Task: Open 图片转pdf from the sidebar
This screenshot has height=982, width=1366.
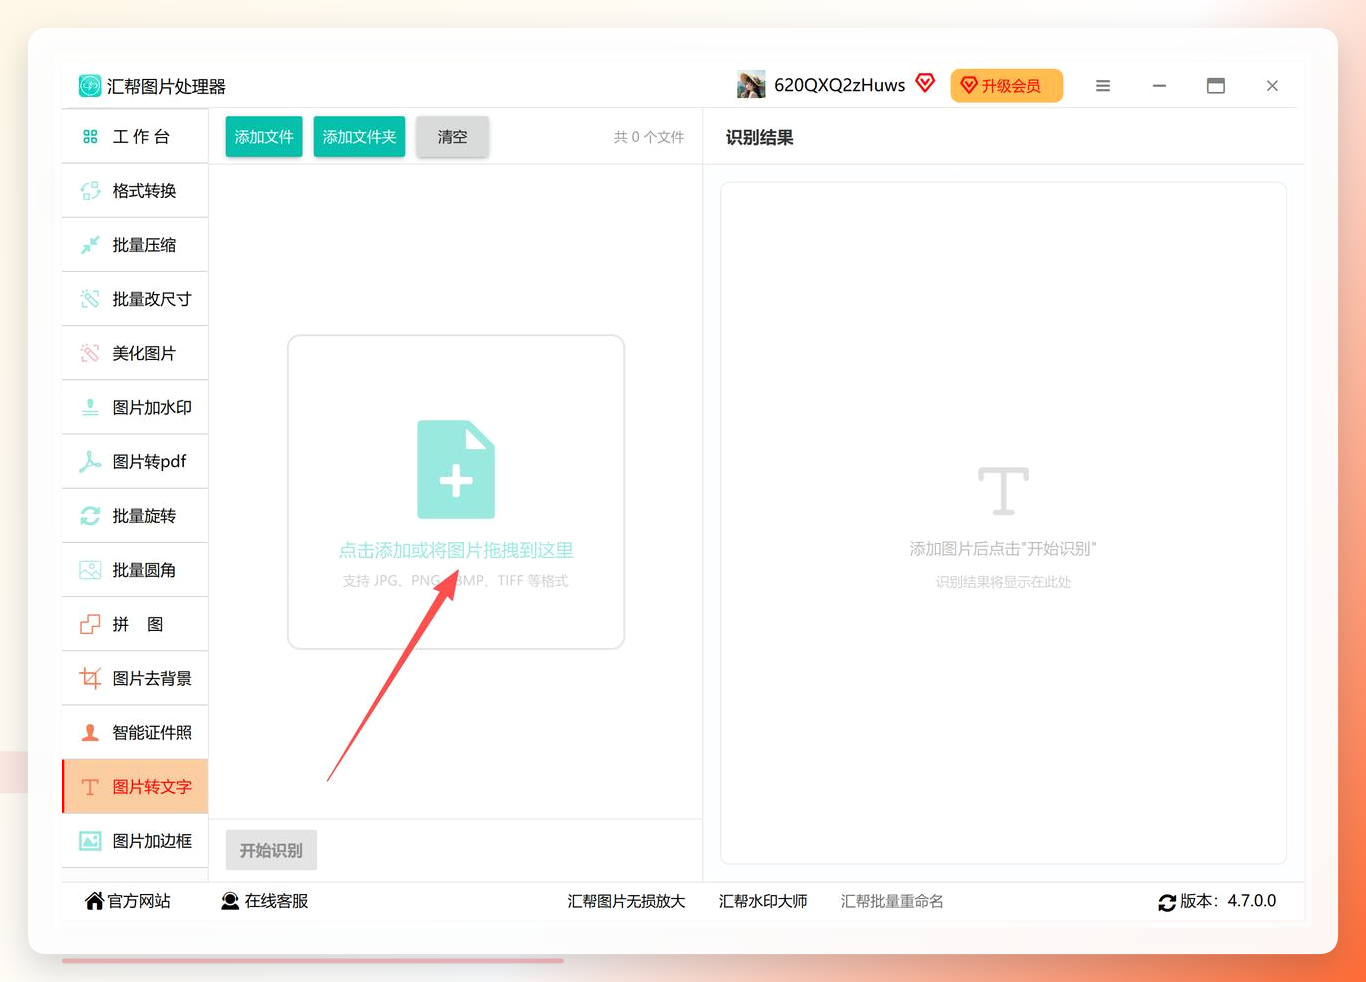Action: pos(135,461)
